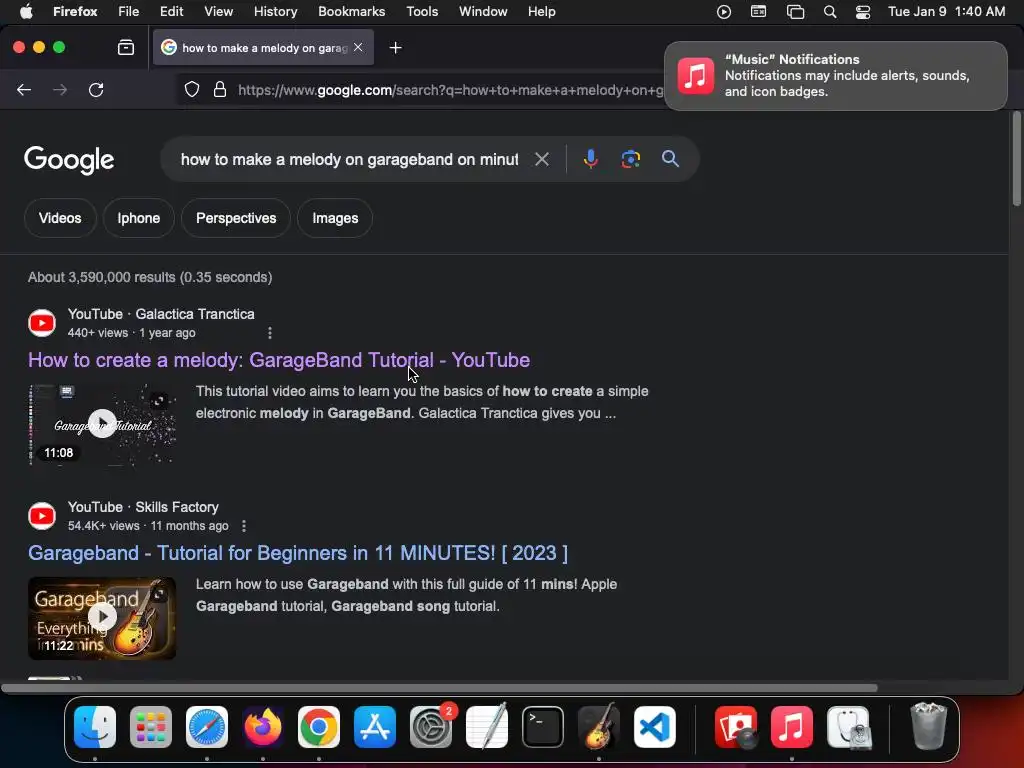The image size is (1024, 768).
Task: Filter results by Images
Action: point(335,218)
